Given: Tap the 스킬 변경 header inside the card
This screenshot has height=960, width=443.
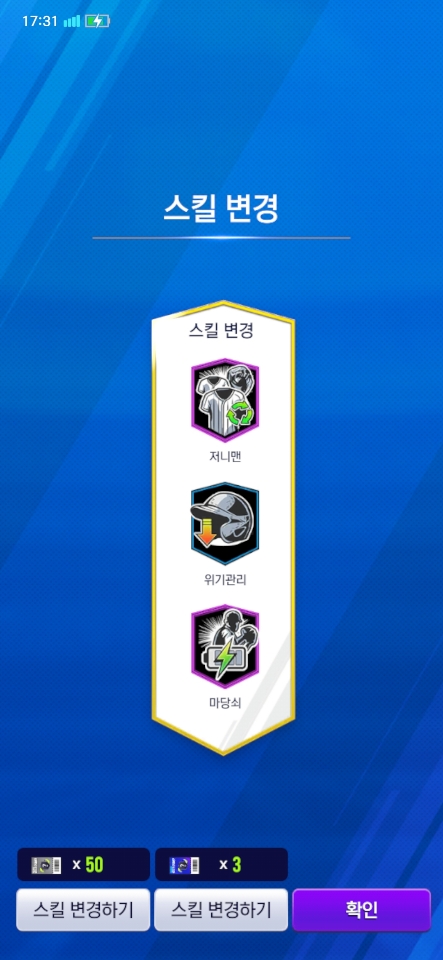Looking at the screenshot, I should point(221,331).
